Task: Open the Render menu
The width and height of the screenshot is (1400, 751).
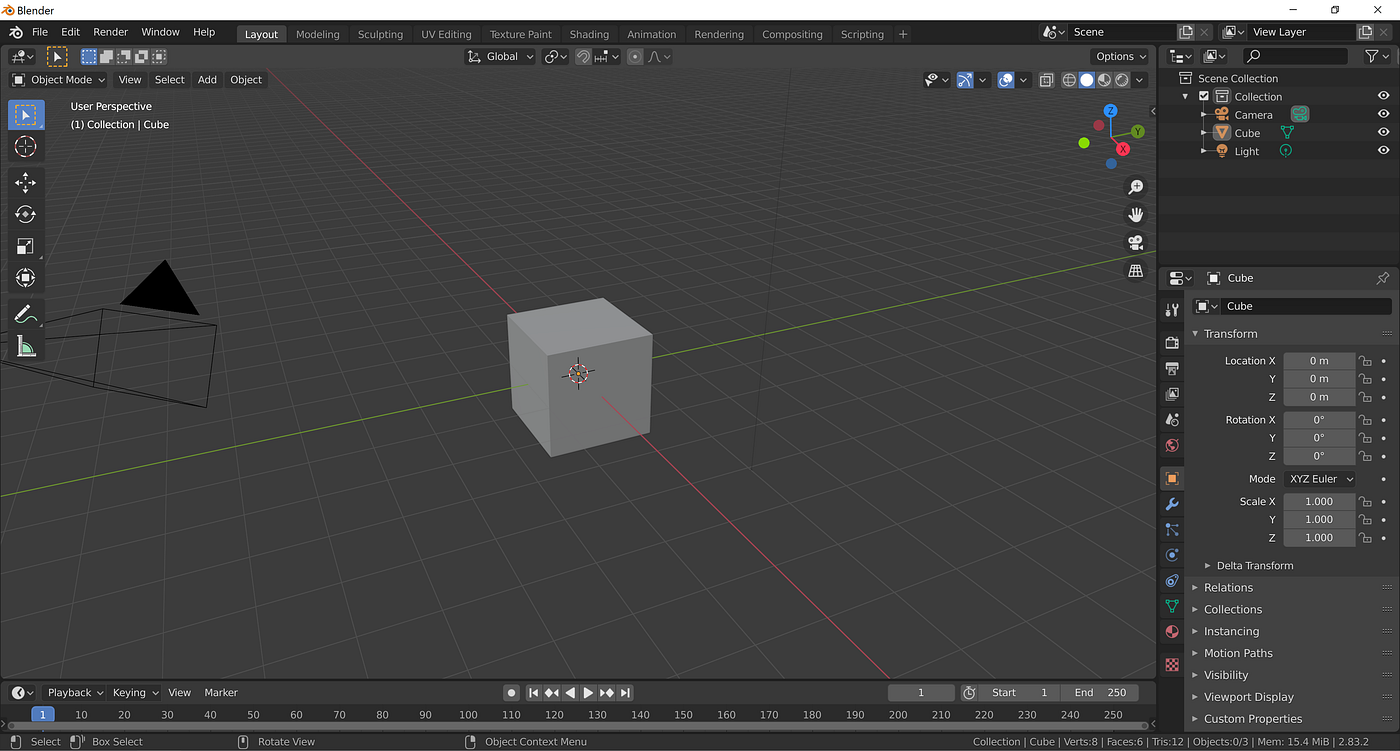Action: click(110, 32)
